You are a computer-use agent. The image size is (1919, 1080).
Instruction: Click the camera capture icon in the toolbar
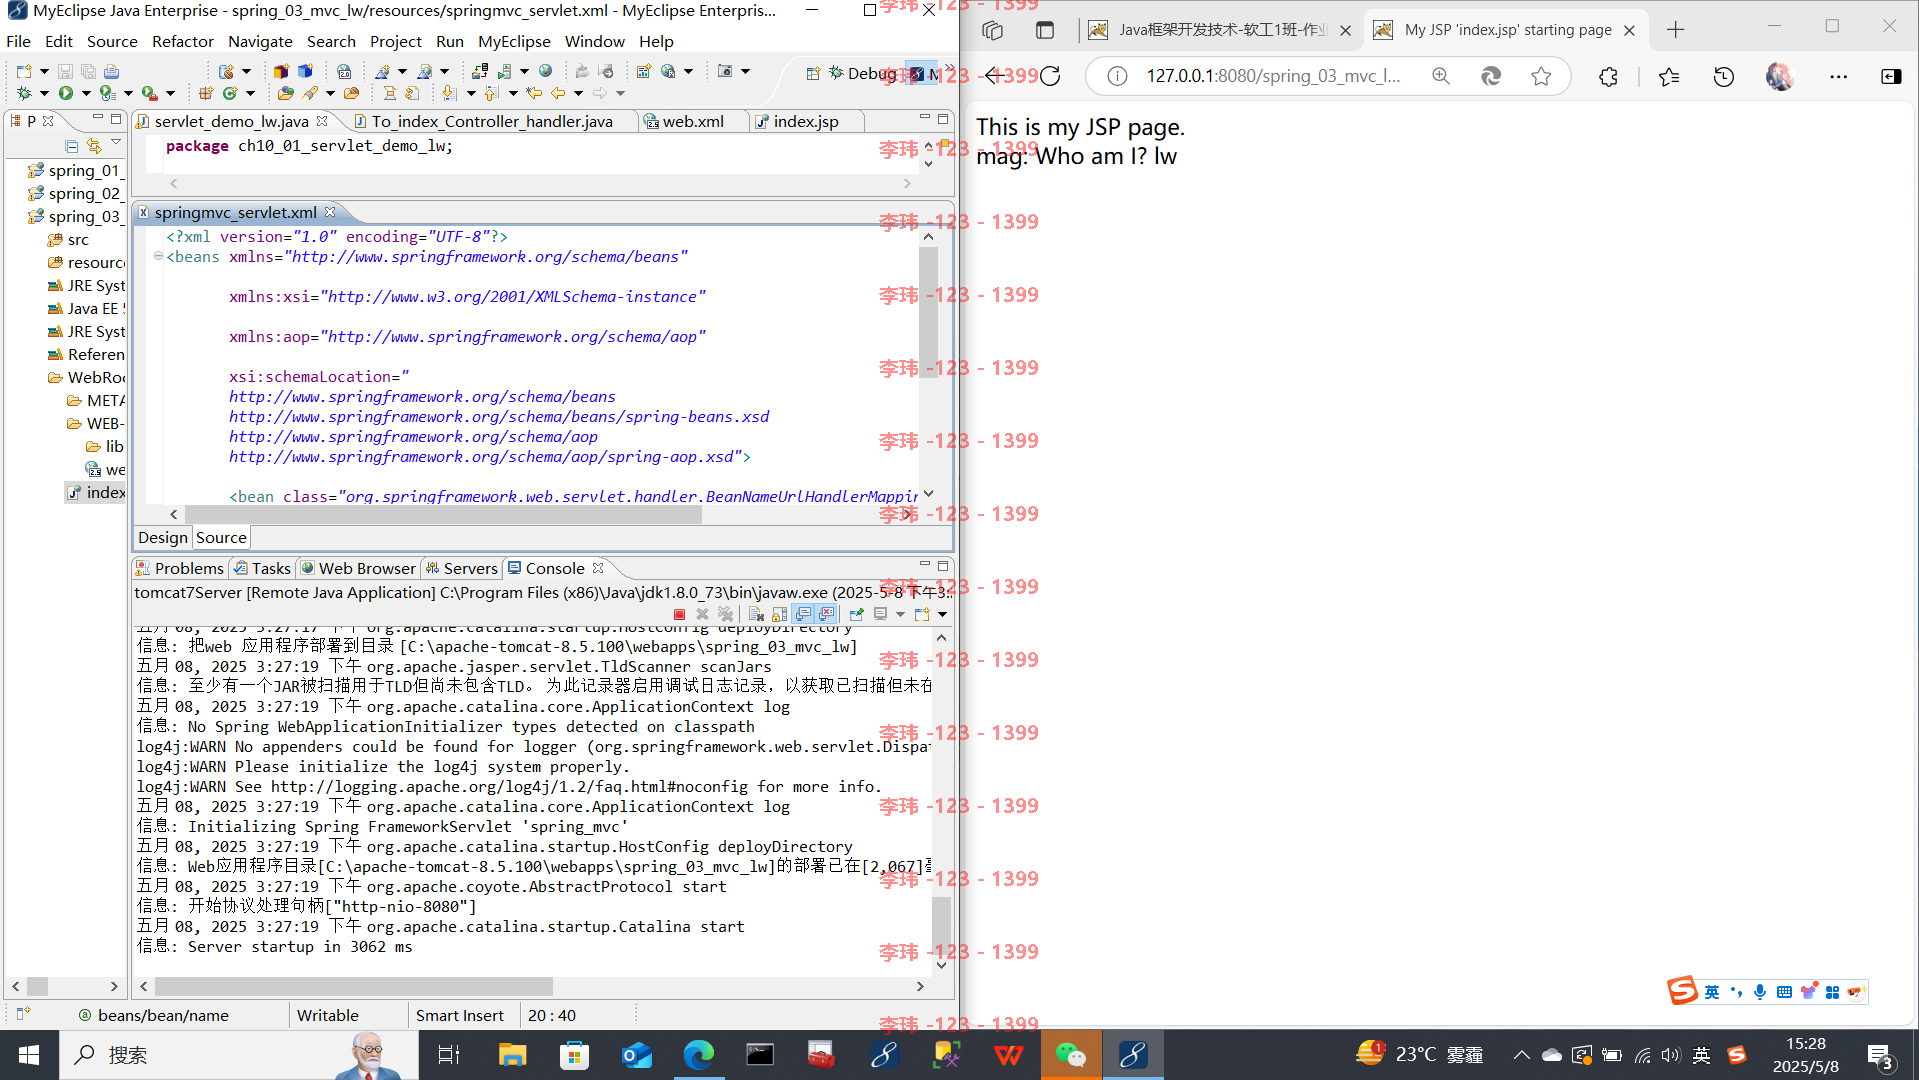tap(725, 71)
